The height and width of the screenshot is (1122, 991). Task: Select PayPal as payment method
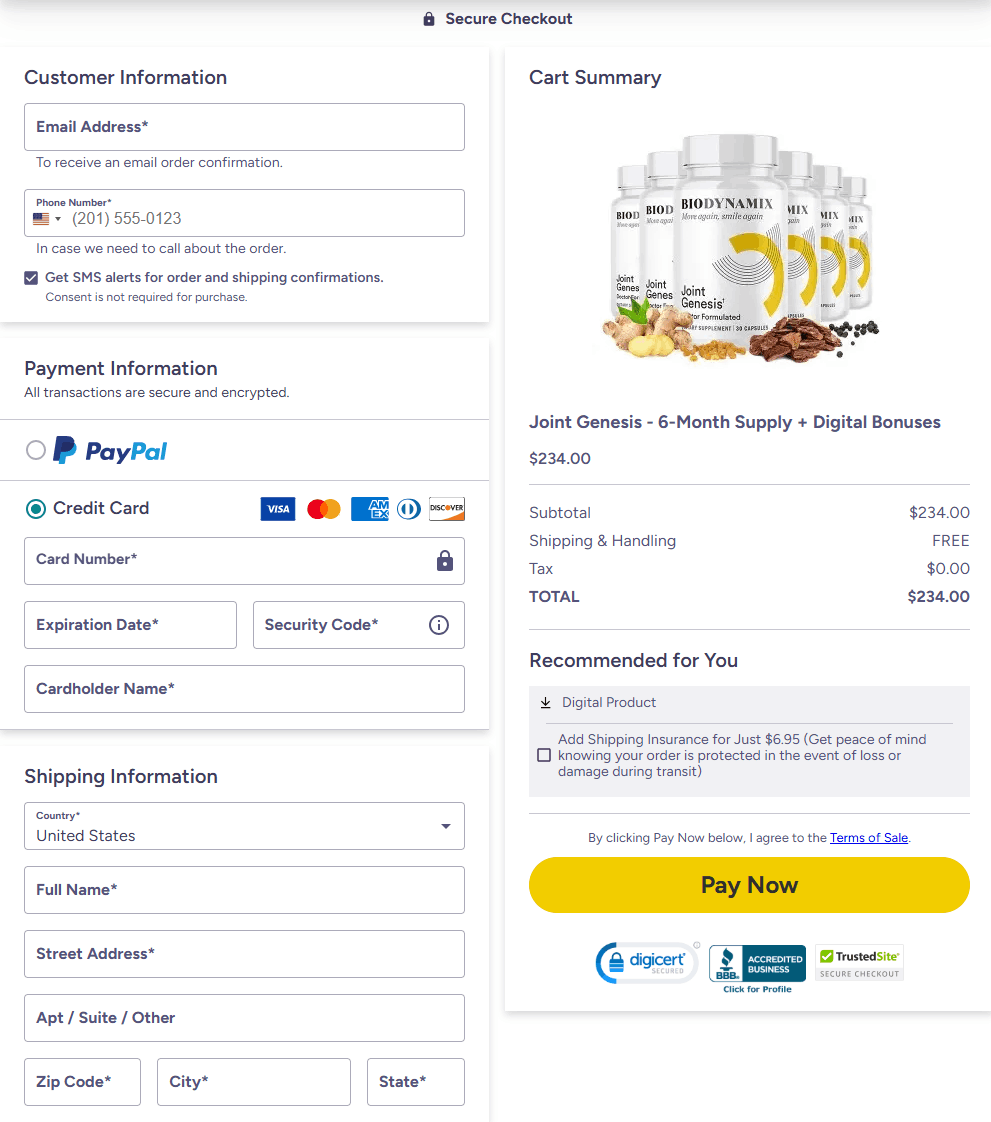[x=36, y=450]
